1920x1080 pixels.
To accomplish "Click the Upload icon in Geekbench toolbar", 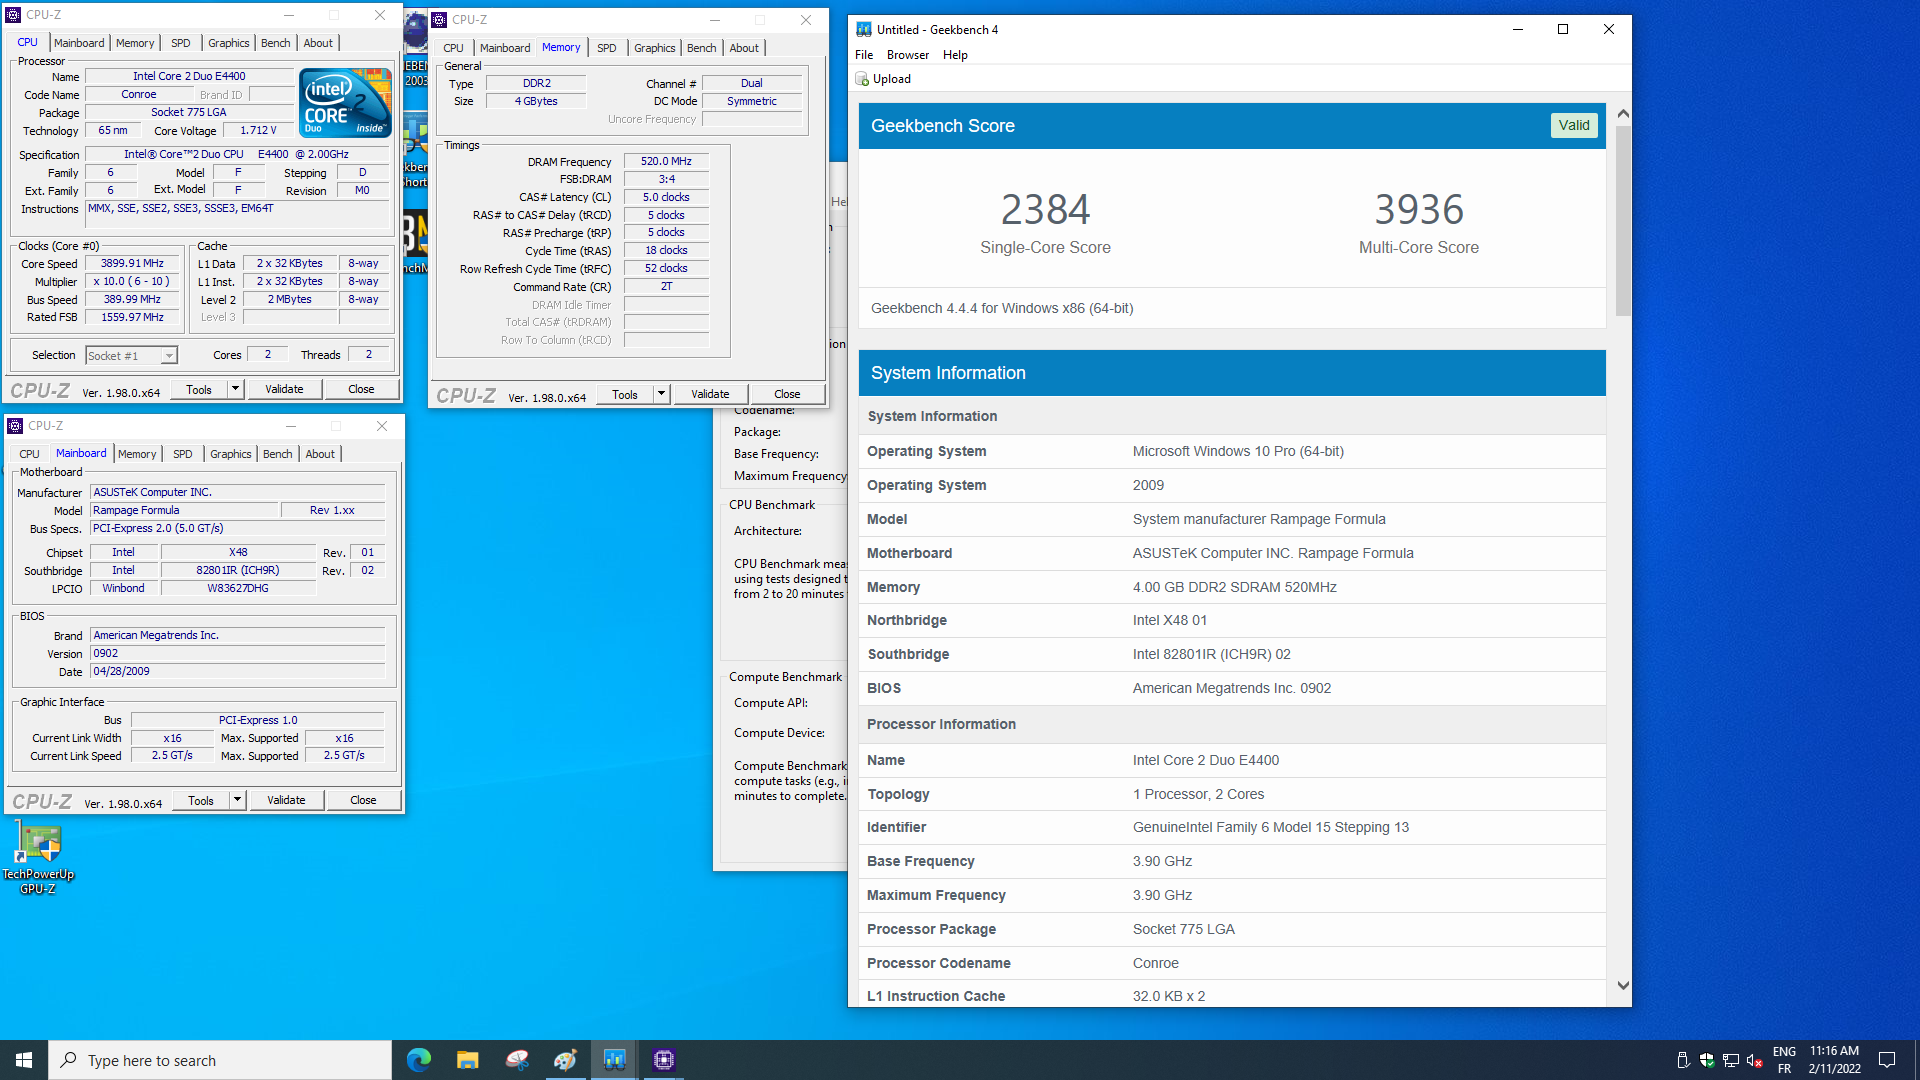I will tap(862, 79).
